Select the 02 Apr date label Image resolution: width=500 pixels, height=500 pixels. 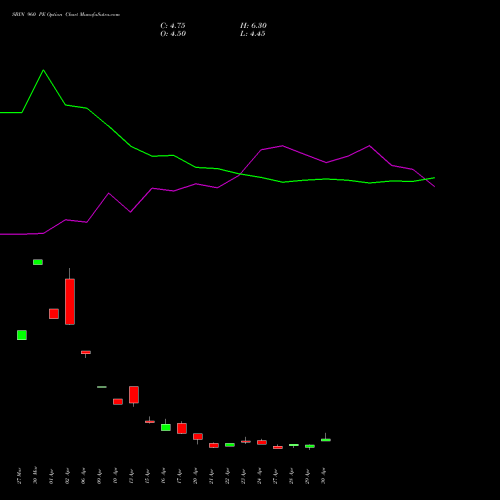[x=67, y=476]
